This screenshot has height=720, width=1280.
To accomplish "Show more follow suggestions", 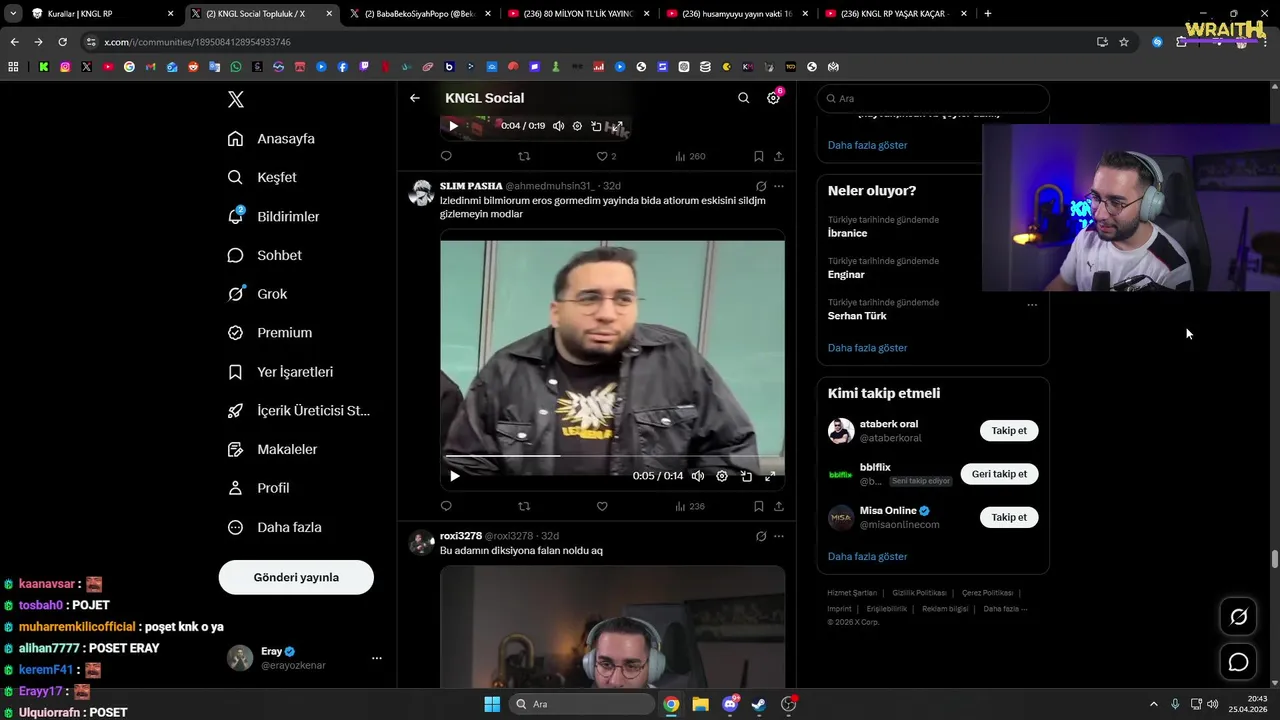I will (867, 556).
